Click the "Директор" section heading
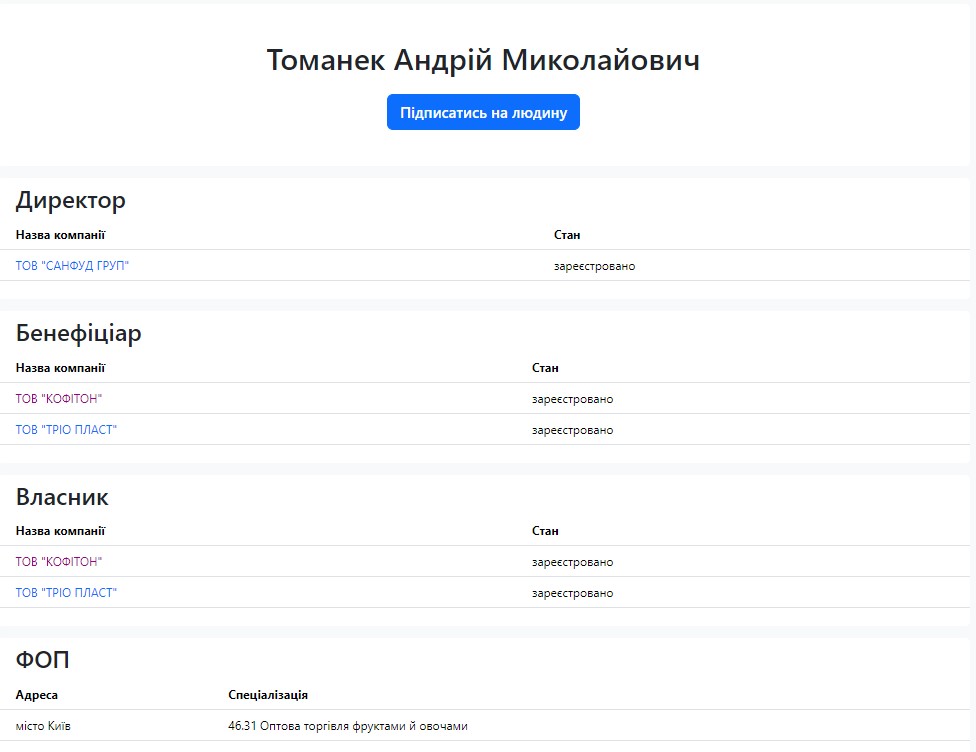The width and height of the screenshot is (976, 752). coord(71,201)
